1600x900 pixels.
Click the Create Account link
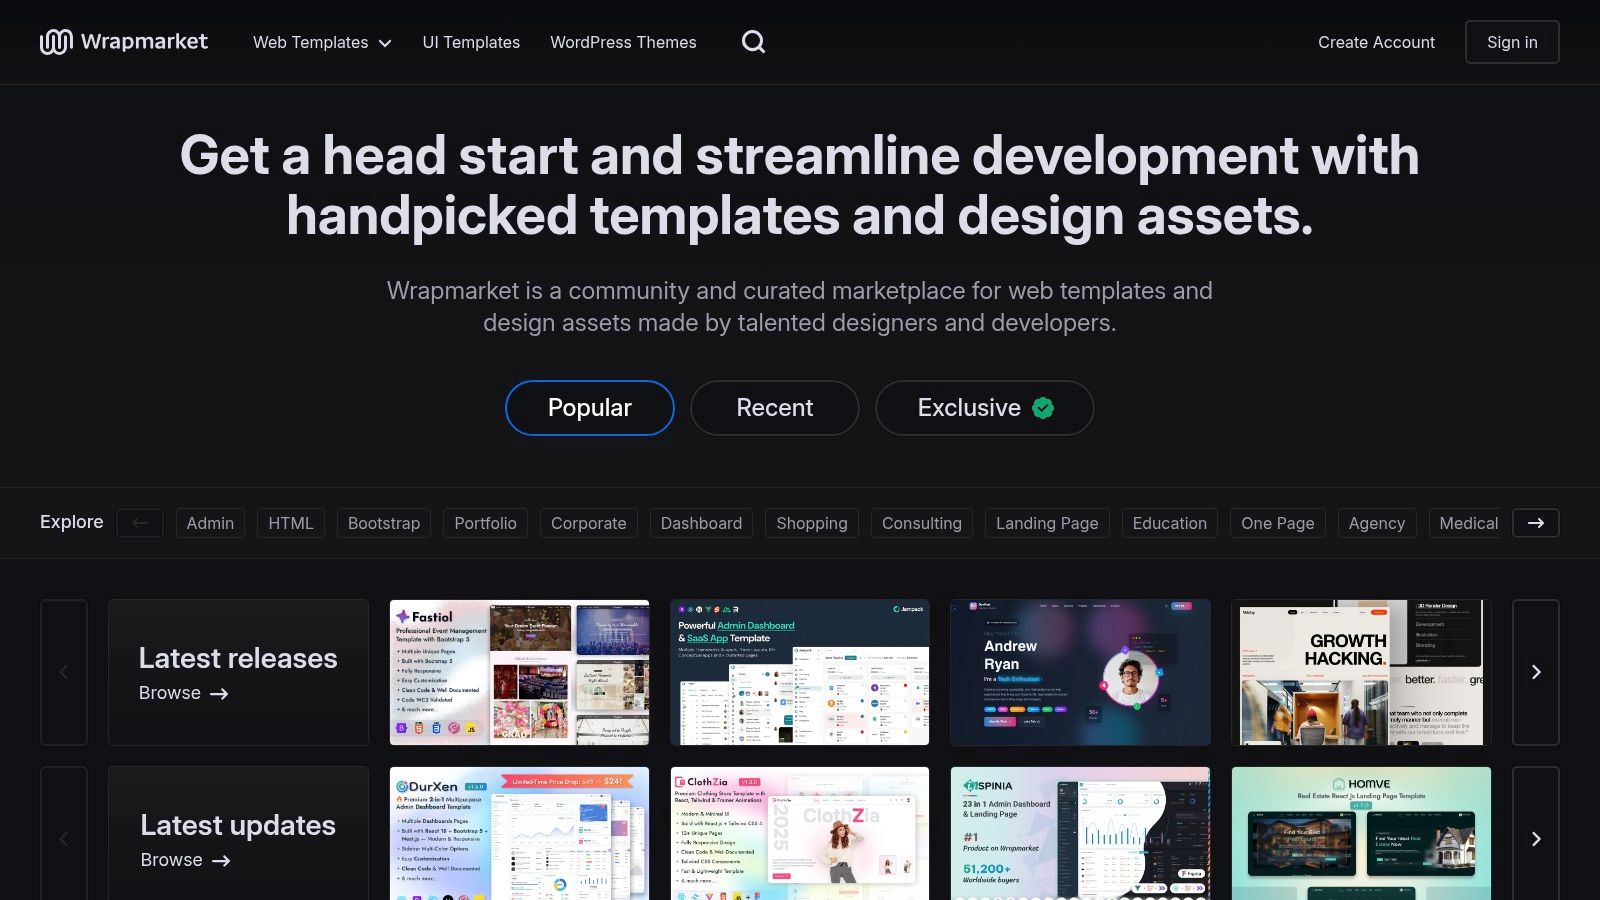(1376, 42)
